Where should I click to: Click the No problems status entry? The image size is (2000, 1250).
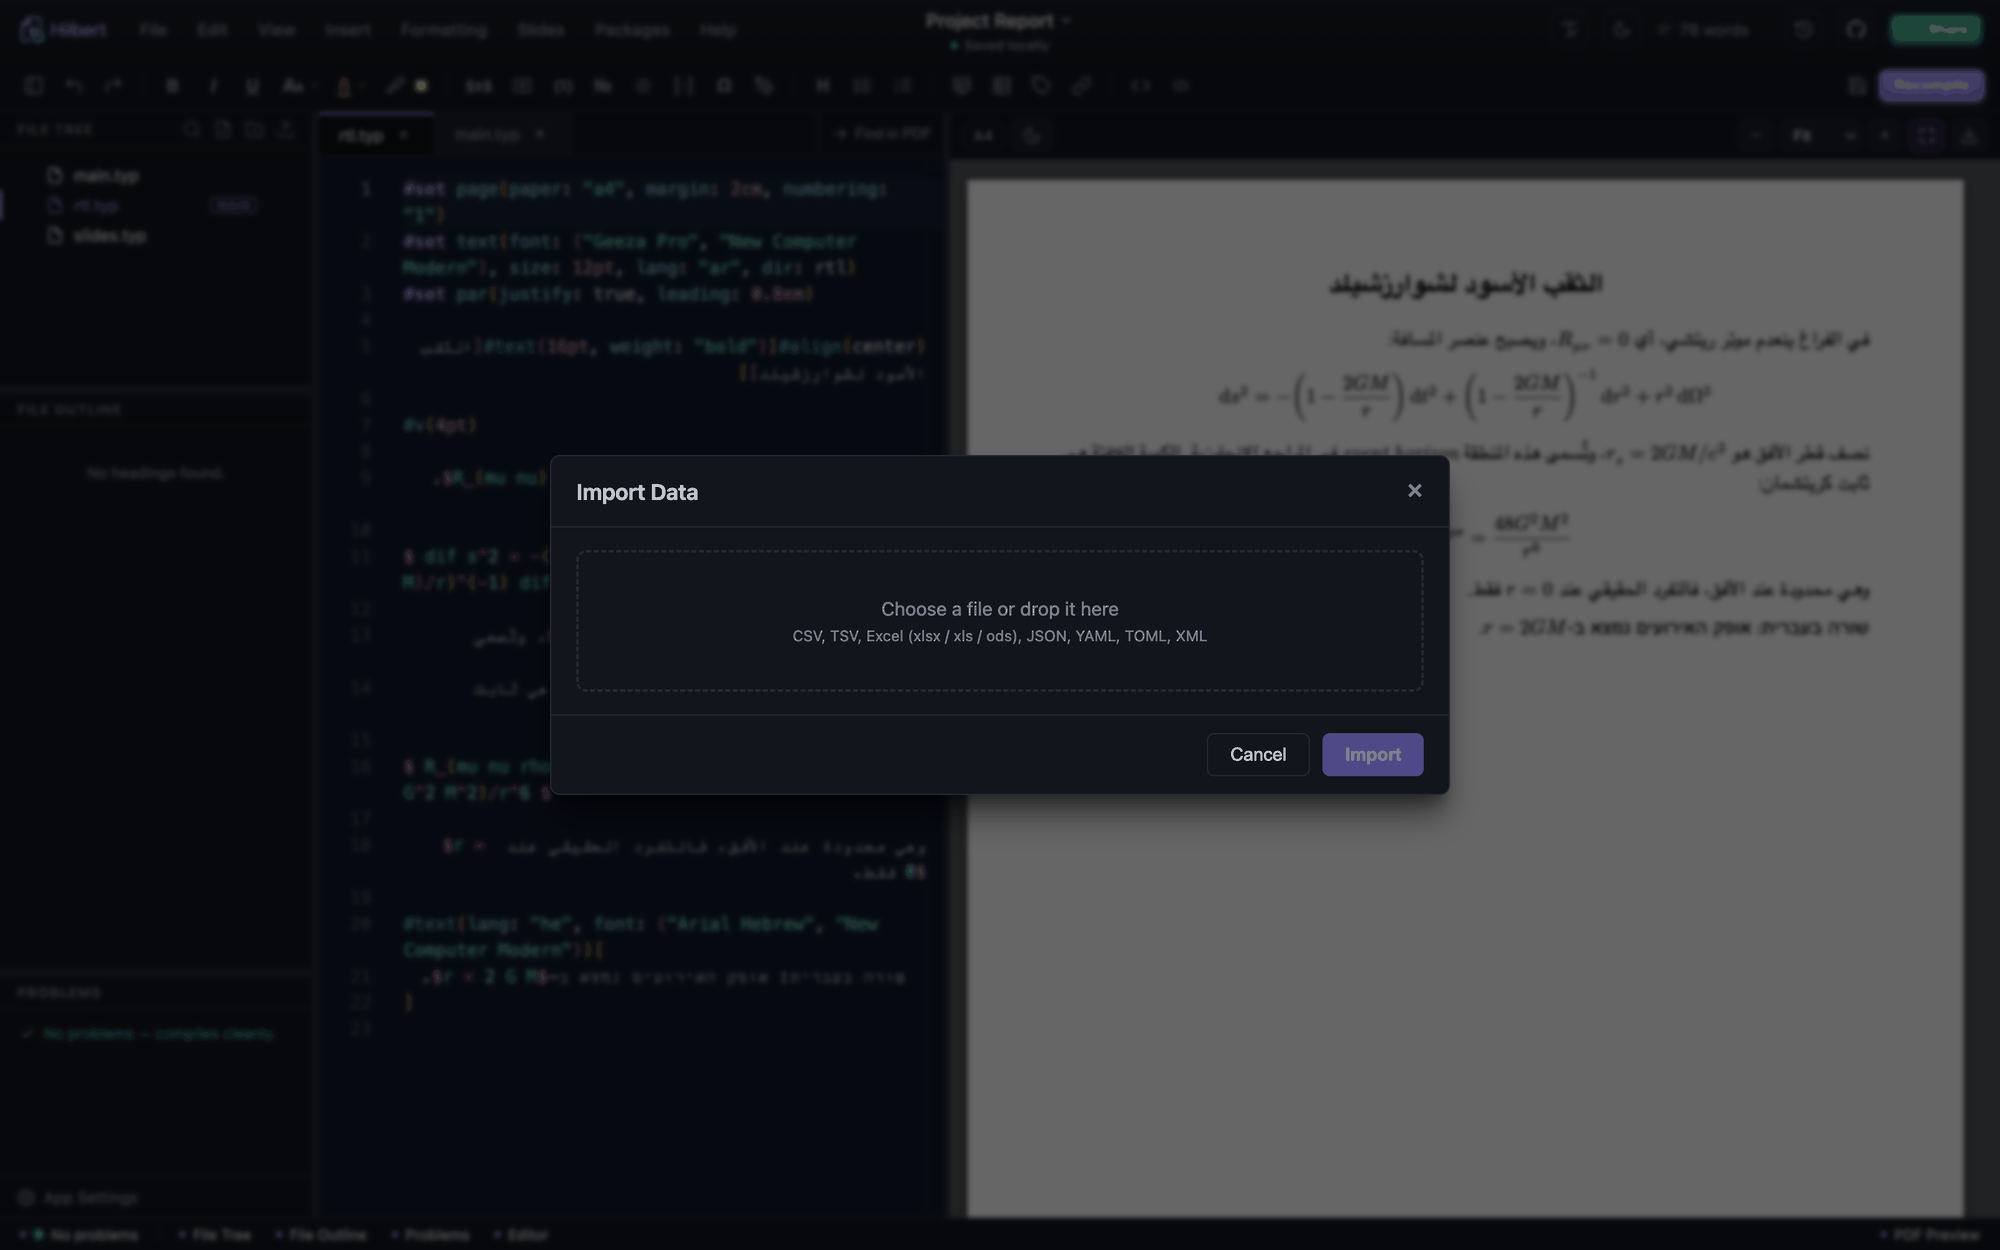click(x=86, y=1235)
